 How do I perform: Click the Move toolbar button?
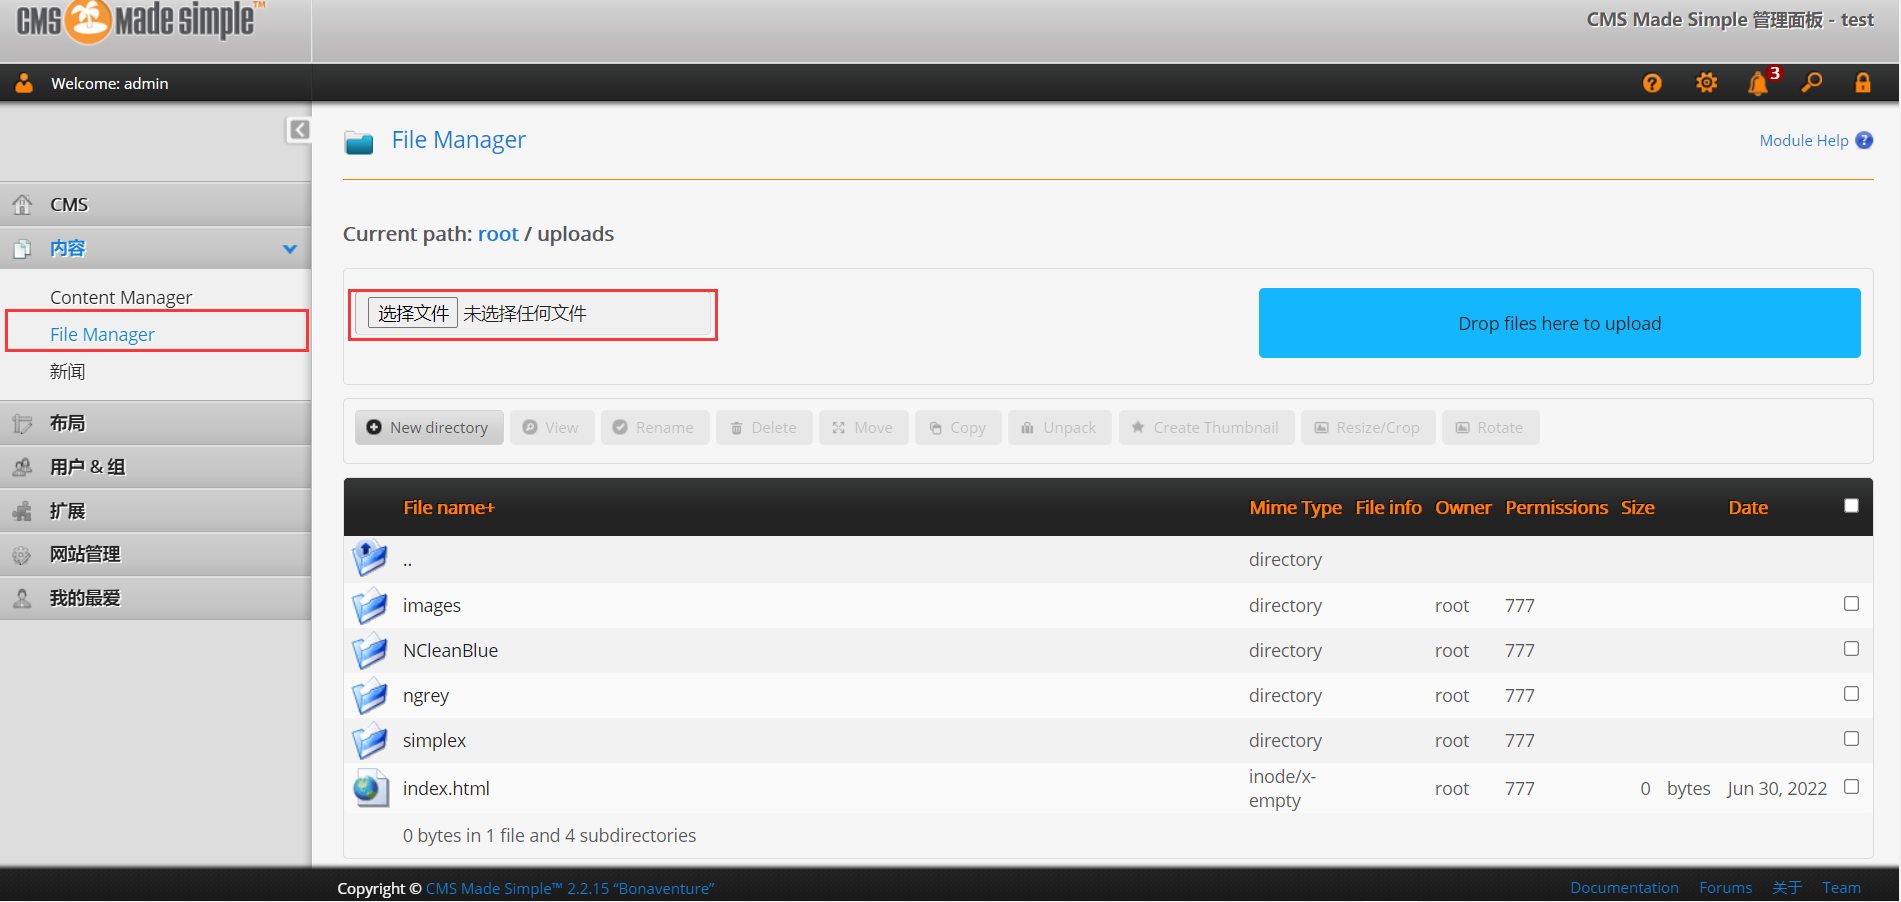click(x=864, y=427)
